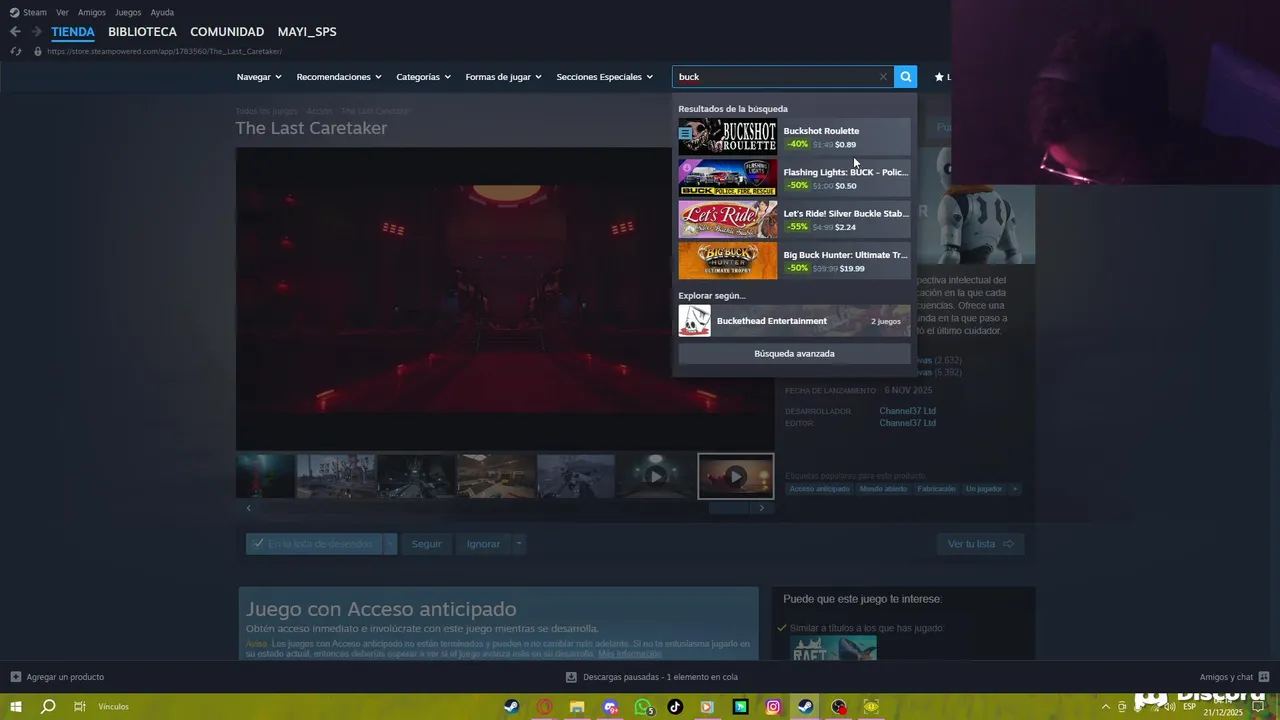Reload the page with the refresh icon
The height and width of the screenshot is (720, 1280).
click(x=15, y=51)
